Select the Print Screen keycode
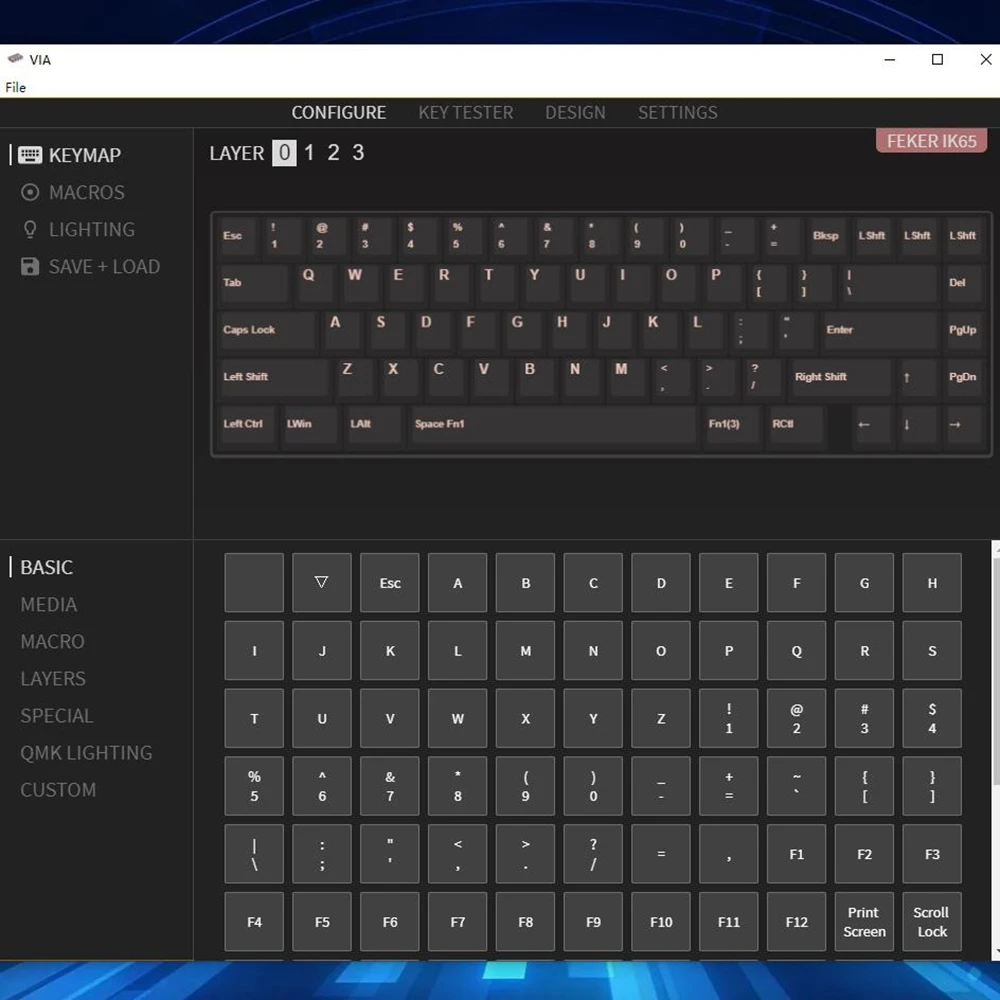The height and width of the screenshot is (1000, 1000). coord(864,922)
